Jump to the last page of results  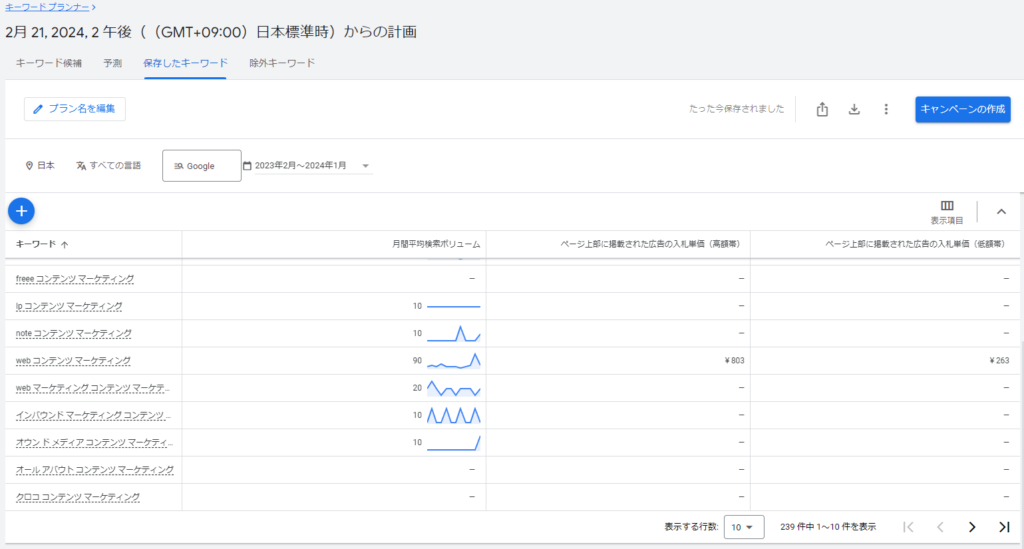(1004, 527)
